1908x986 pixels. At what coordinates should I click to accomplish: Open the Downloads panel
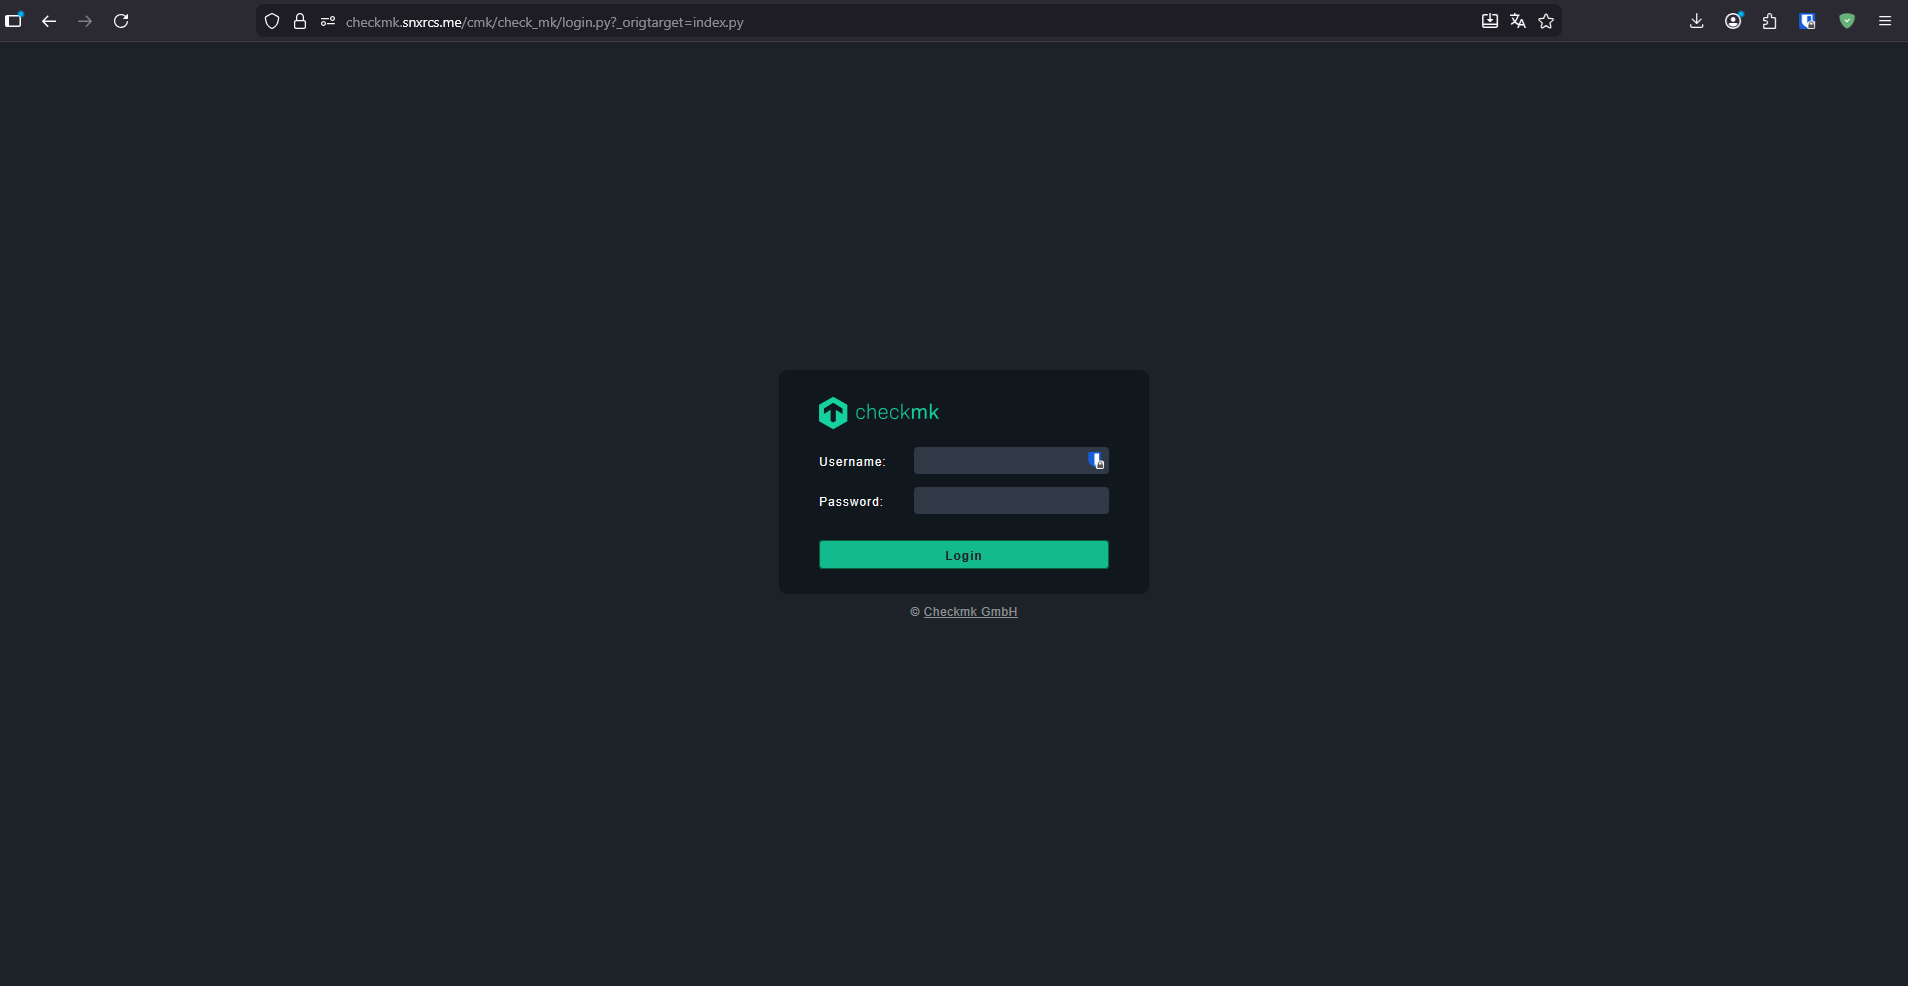(1696, 21)
